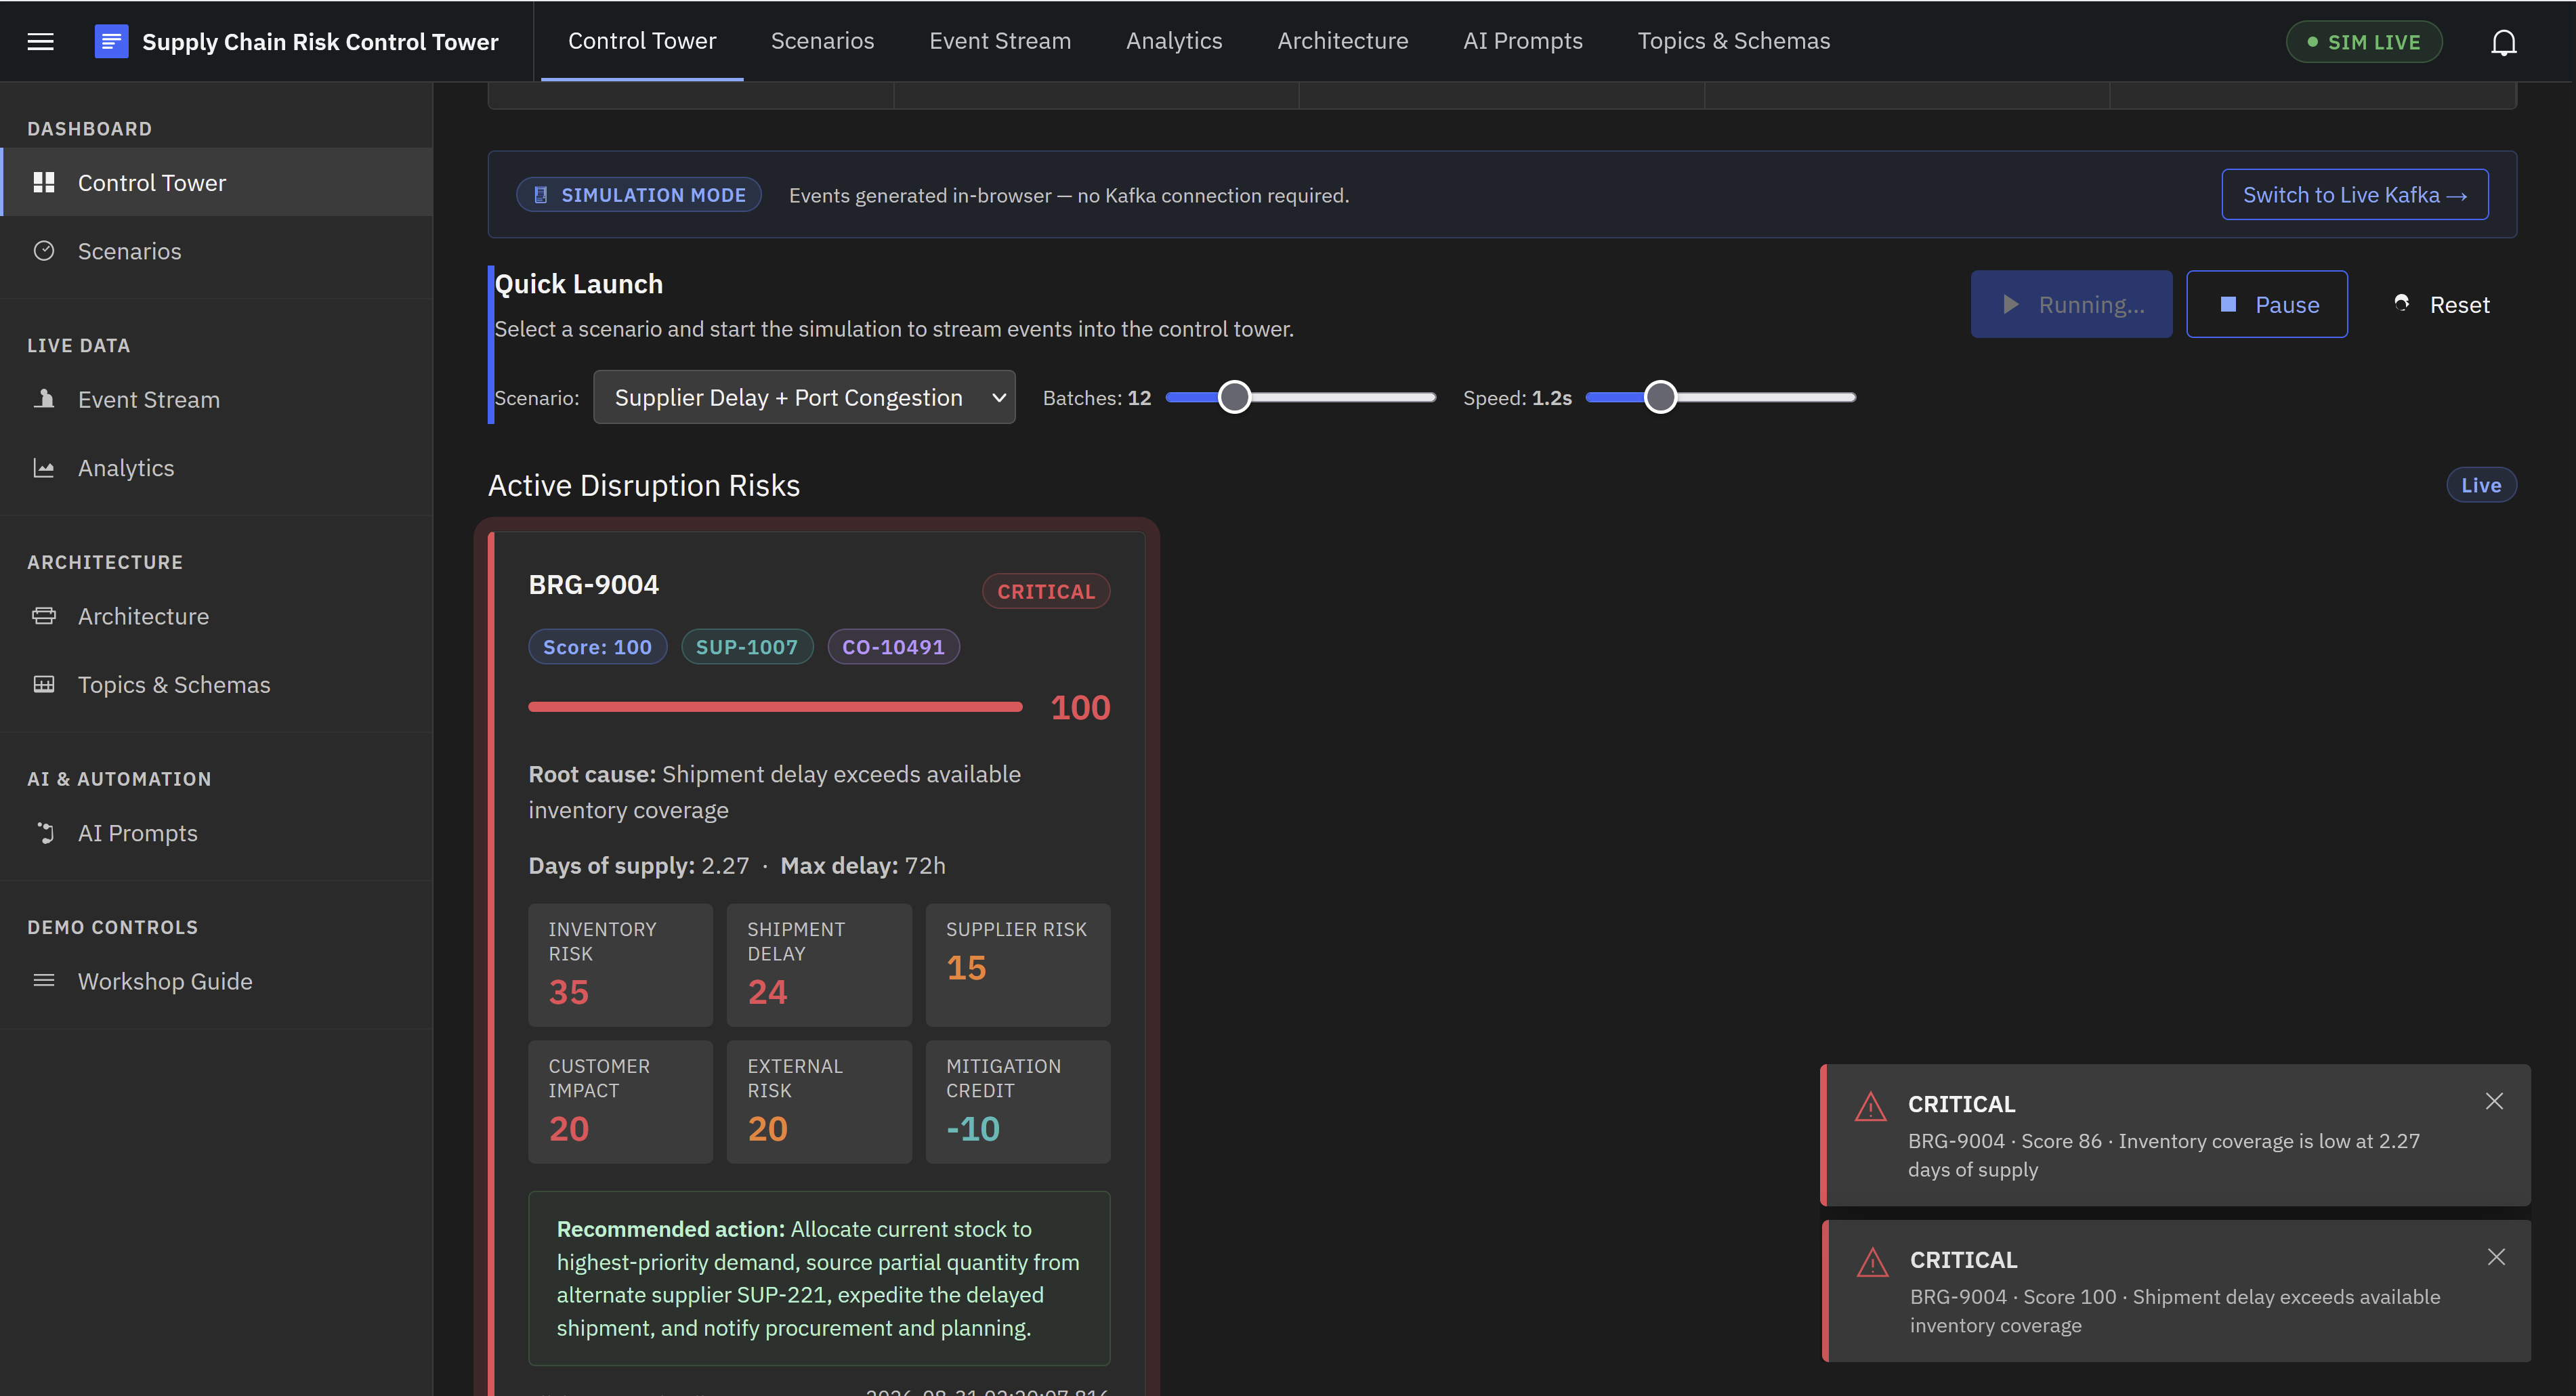Click the Running play button
Screen dimensions: 2576x1396
[x=2071, y=304]
